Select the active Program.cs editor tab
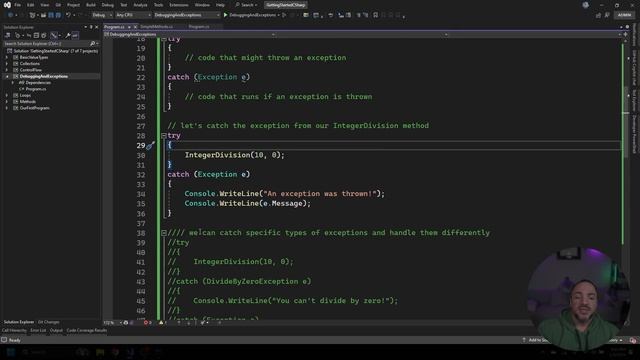Viewport: 640px width, 360px height. coord(114,27)
